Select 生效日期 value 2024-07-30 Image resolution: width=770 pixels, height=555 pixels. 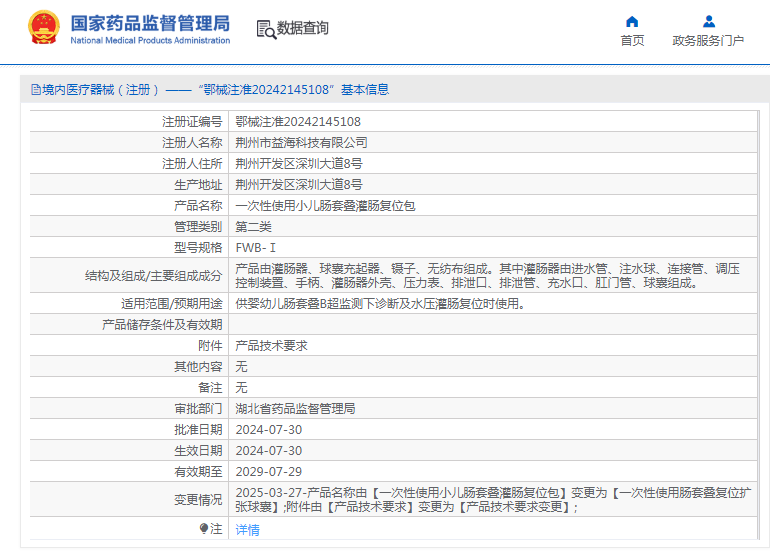[x=269, y=451]
